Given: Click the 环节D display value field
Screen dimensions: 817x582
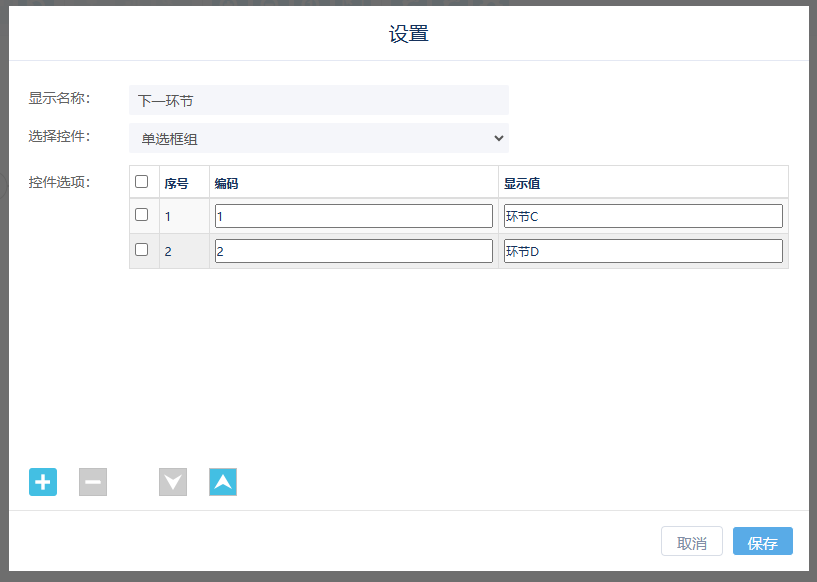Looking at the screenshot, I should 642,251.
